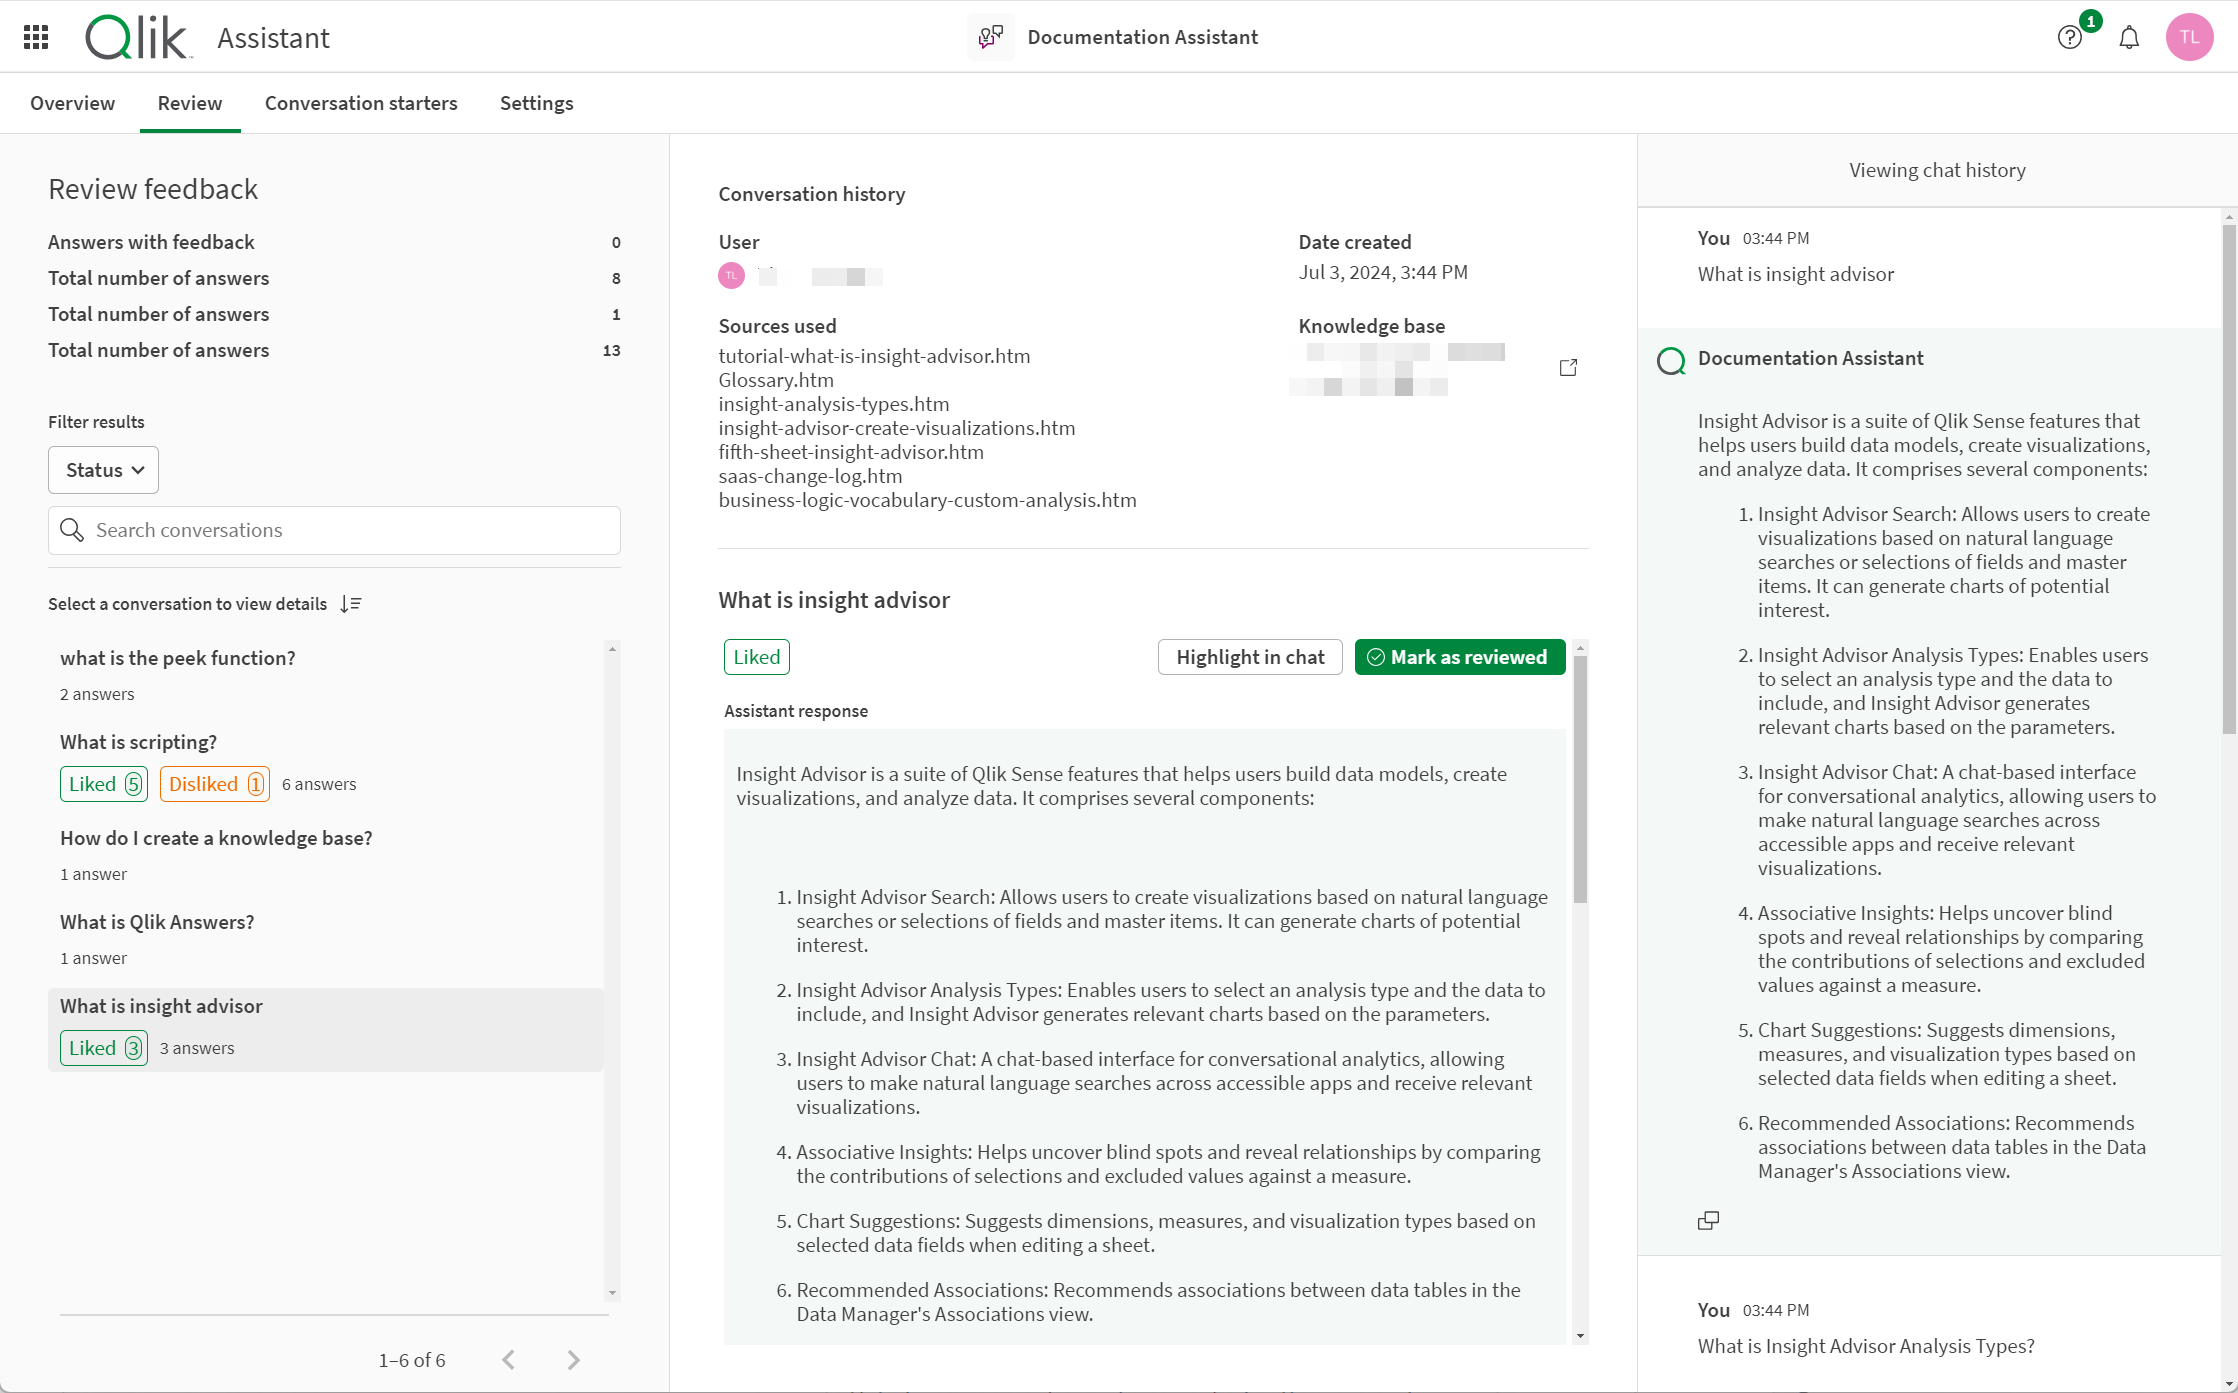2238x1393 pixels.
Task: Navigate to next page with forward arrow
Action: pos(573,1358)
